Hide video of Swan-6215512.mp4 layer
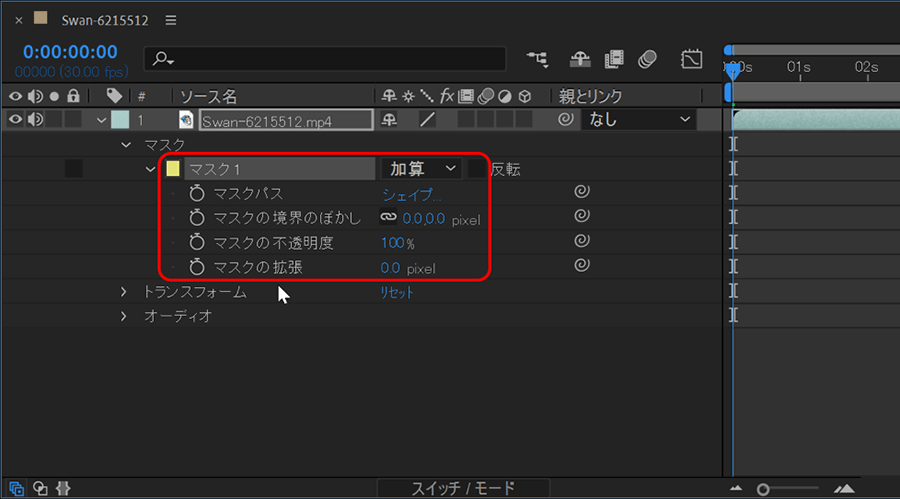The image size is (900, 499). 15,119
